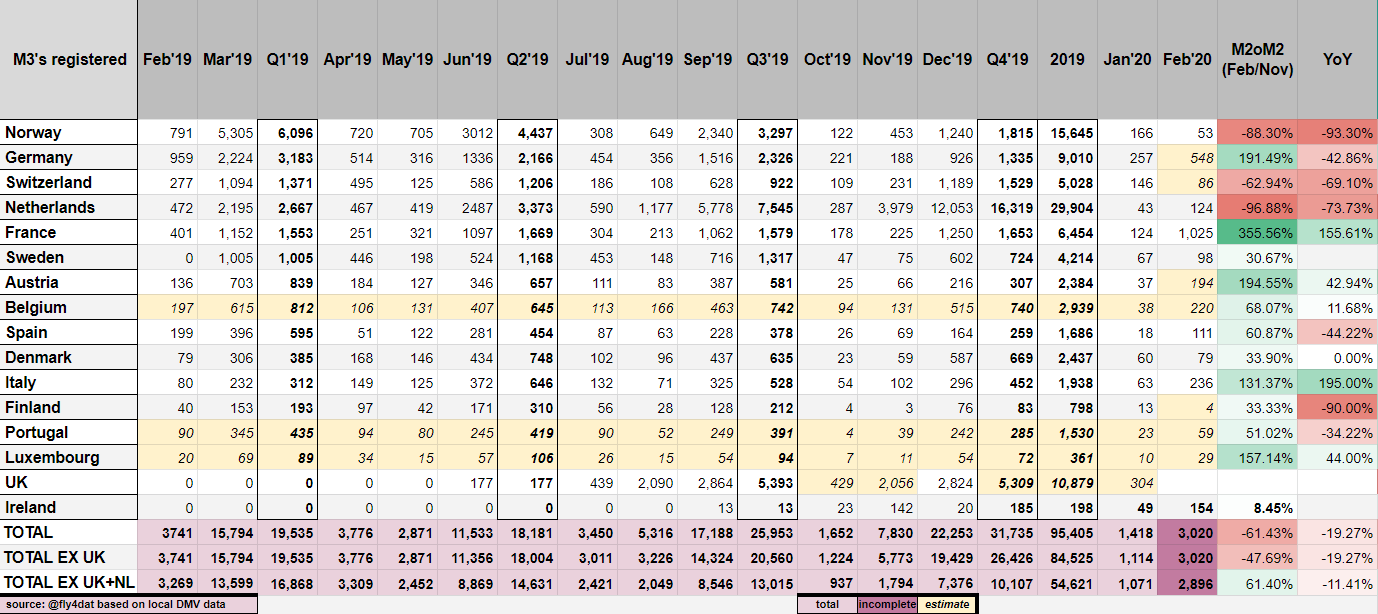Select the "M3's registered" header cell
Image resolution: width=1378 pixels, height=614 pixels.
(x=69, y=59)
